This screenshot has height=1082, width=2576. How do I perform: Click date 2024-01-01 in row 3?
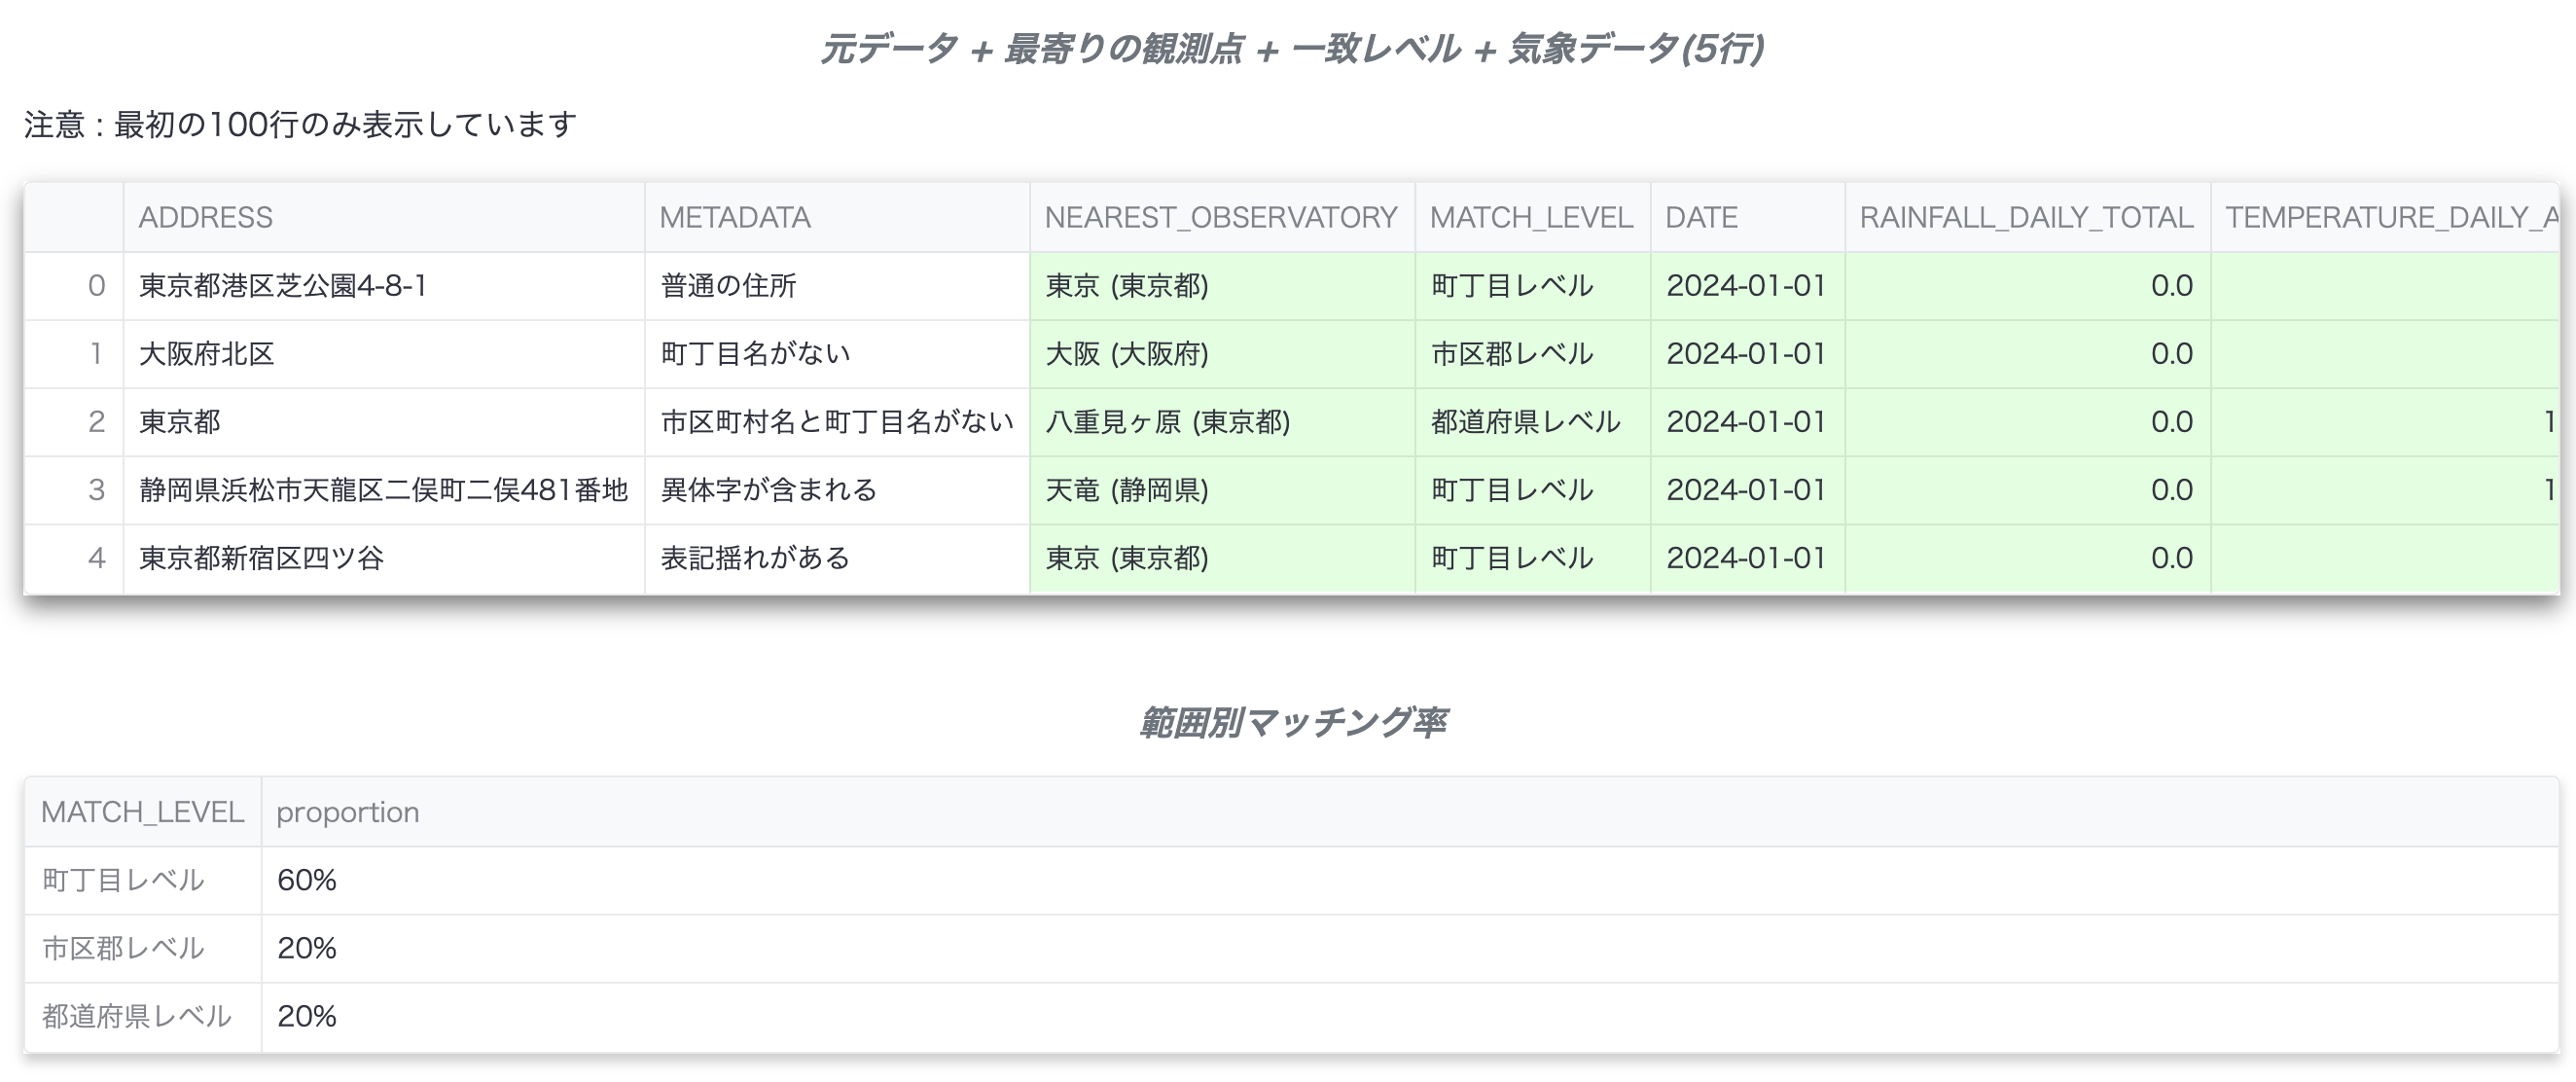1747,490
